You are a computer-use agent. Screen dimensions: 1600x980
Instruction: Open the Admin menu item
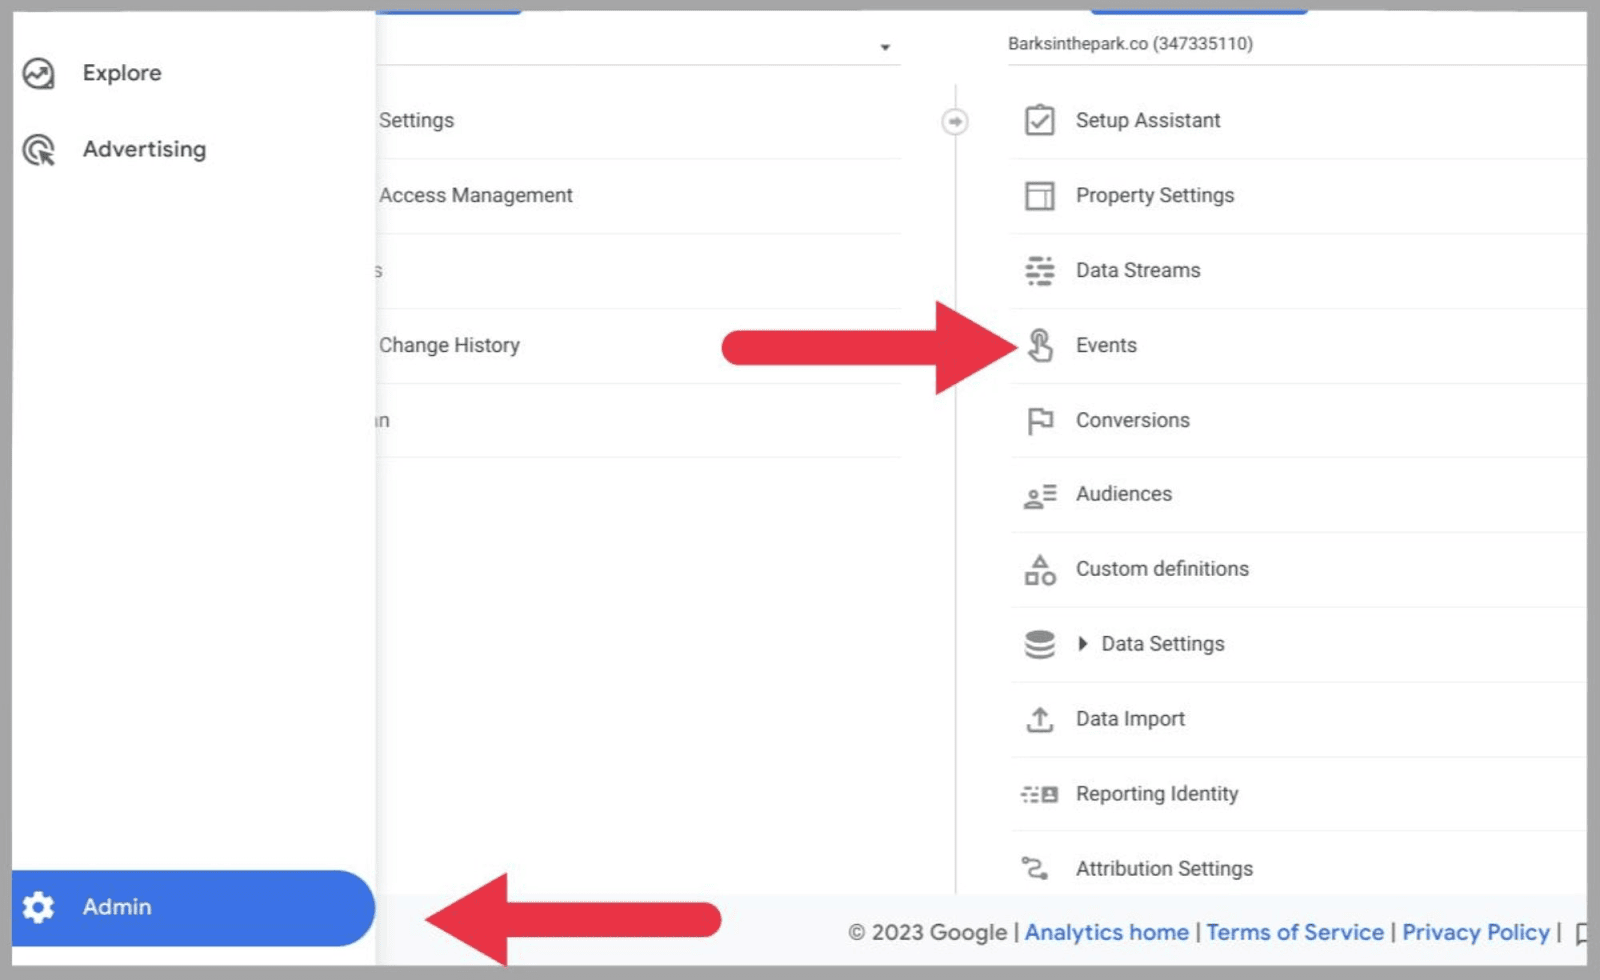click(117, 907)
